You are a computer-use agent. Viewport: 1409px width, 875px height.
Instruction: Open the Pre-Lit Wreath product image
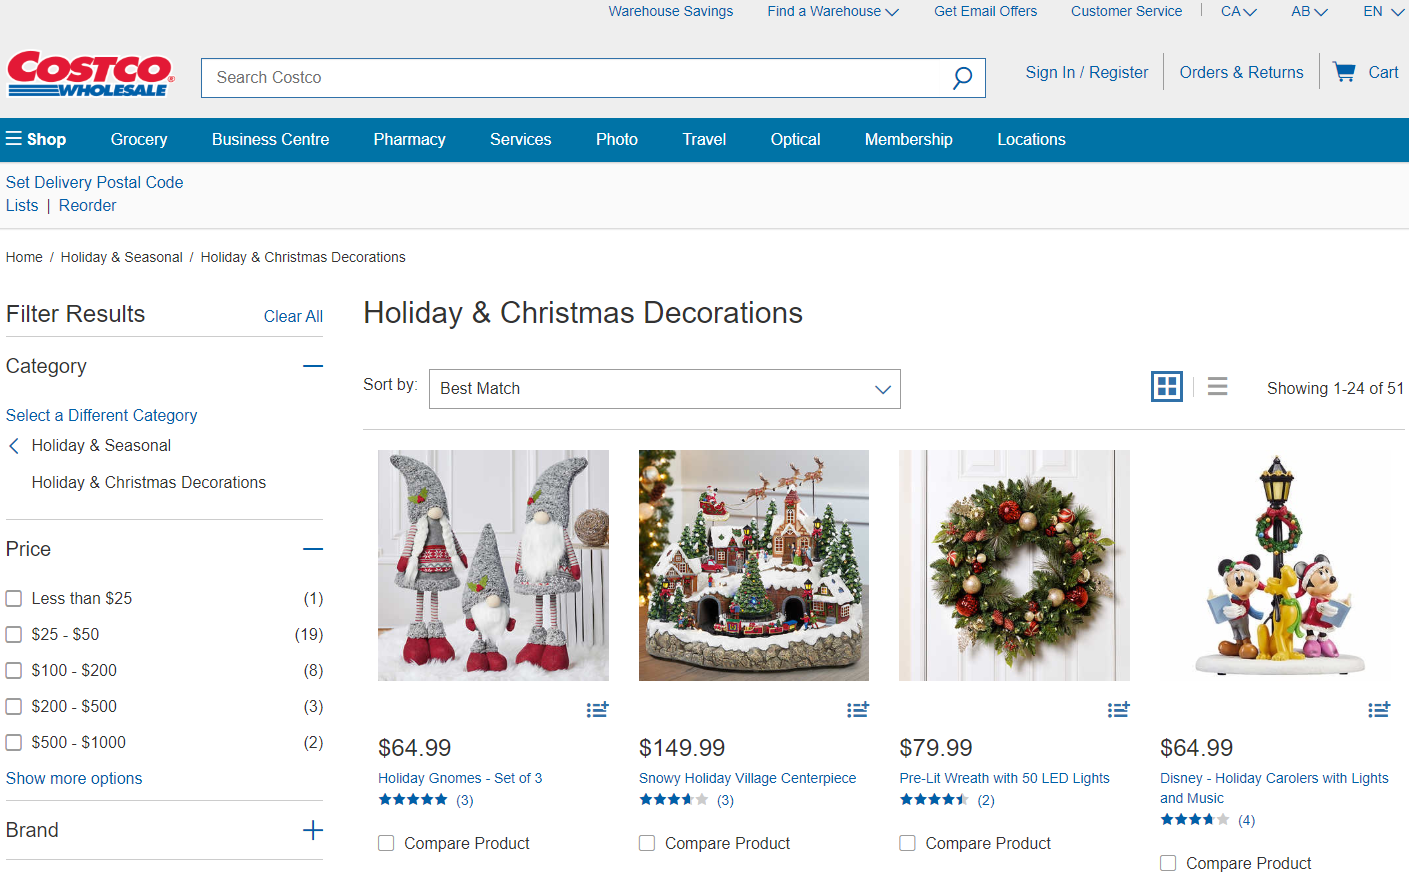click(1014, 566)
